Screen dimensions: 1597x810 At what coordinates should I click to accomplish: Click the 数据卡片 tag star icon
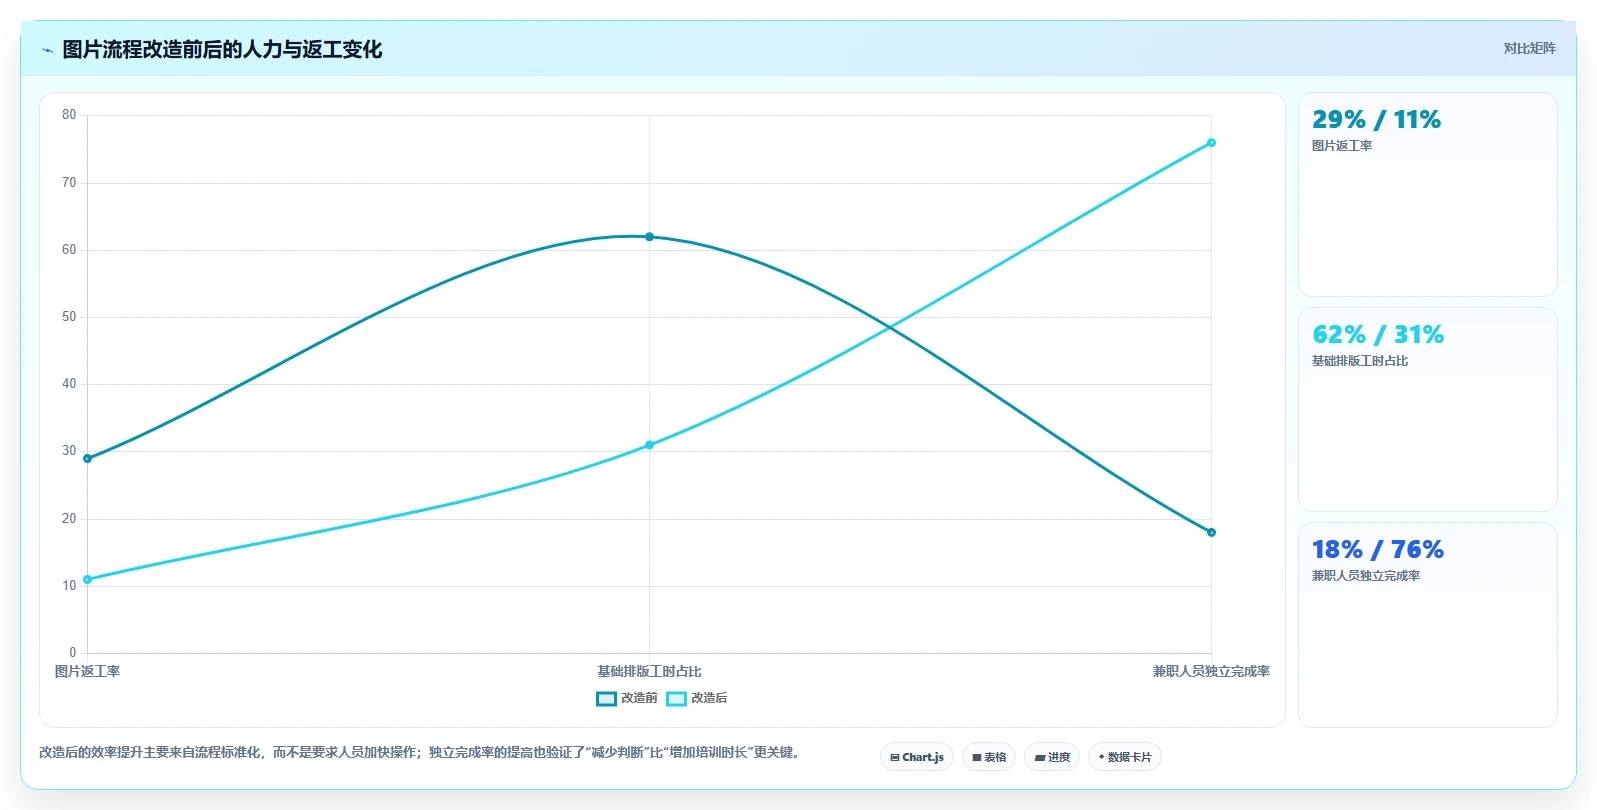point(1101,757)
